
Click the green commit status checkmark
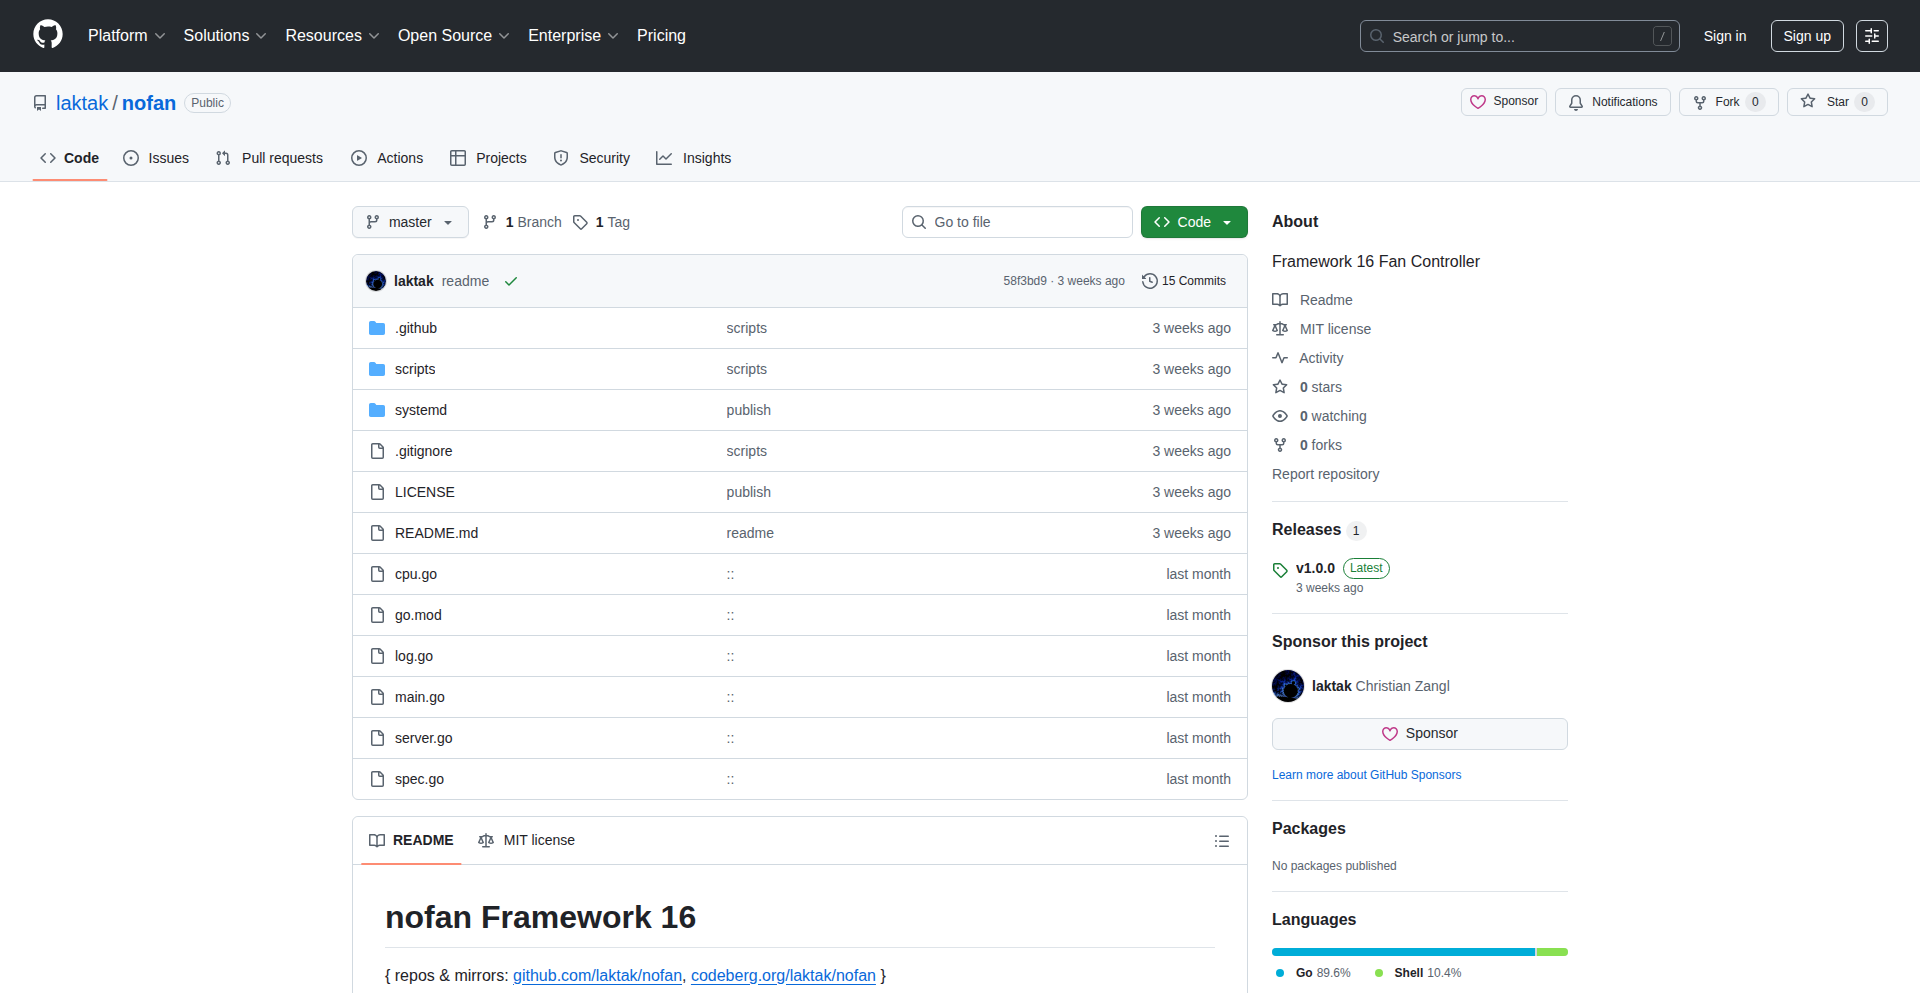(x=511, y=281)
